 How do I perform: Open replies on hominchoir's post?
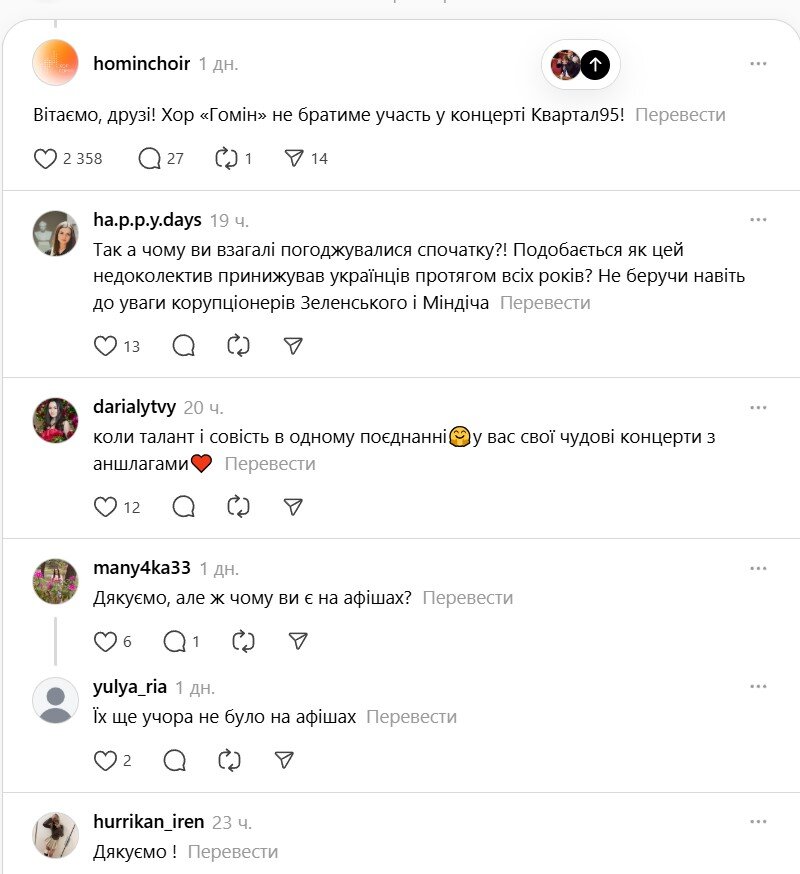click(x=150, y=158)
